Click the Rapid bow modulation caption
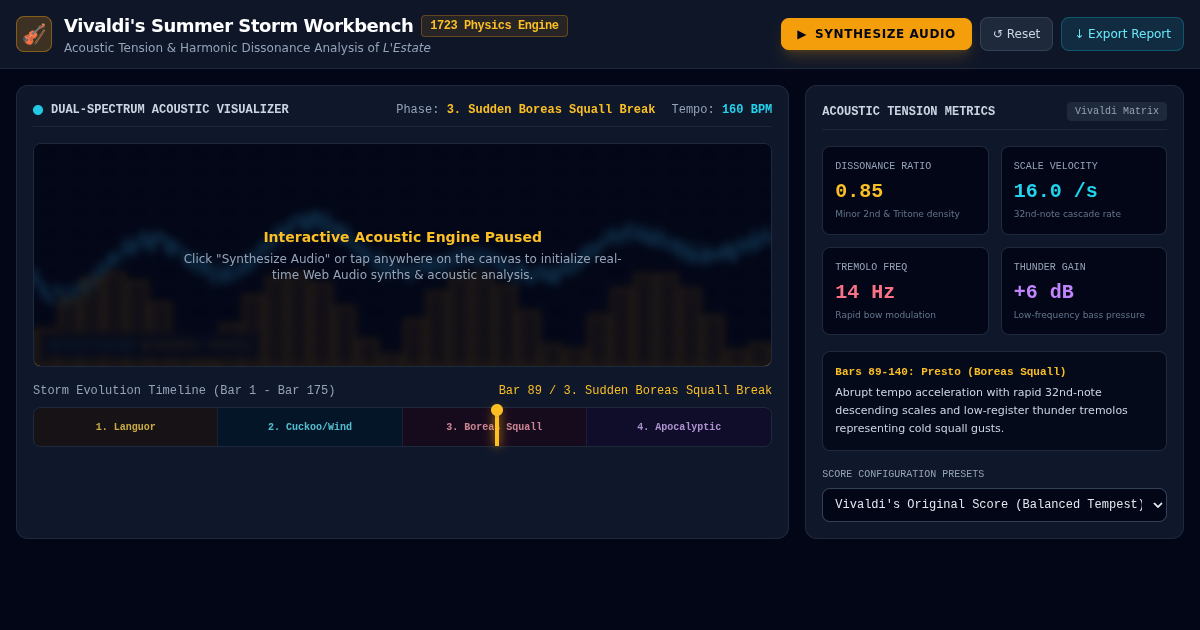This screenshot has height=630, width=1200. tap(885, 315)
